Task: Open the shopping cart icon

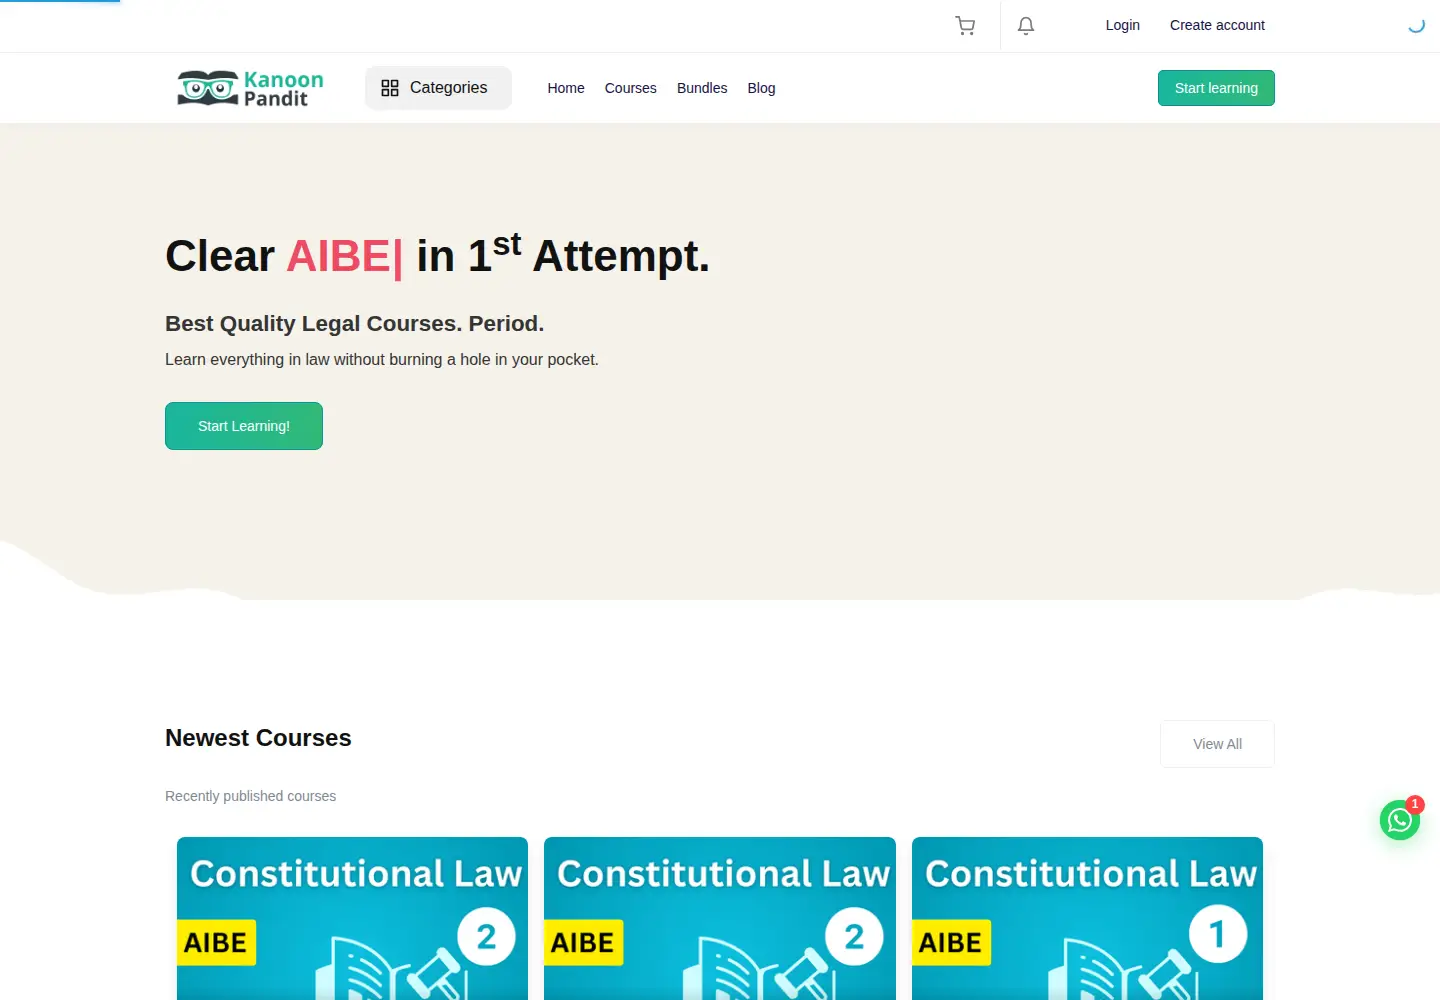Action: coord(965,26)
